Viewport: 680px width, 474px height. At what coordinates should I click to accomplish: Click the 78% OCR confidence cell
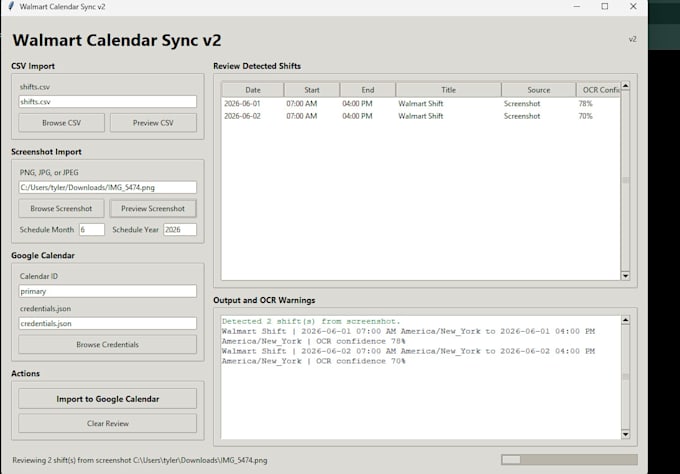(x=585, y=104)
